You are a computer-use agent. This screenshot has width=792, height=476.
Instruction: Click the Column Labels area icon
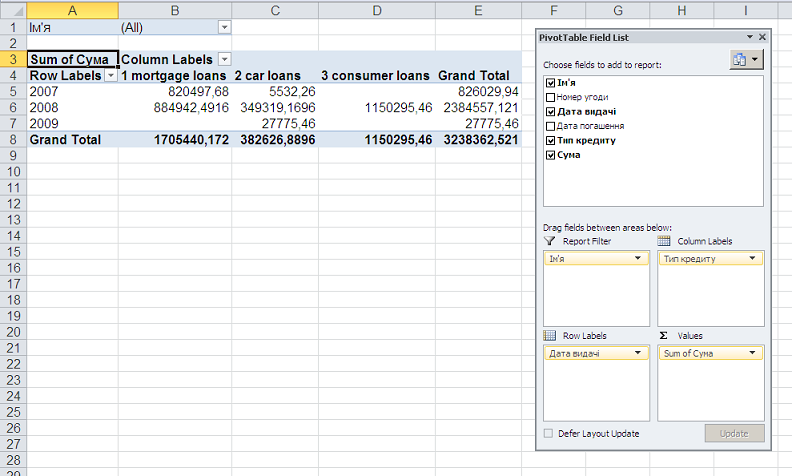[x=664, y=241]
